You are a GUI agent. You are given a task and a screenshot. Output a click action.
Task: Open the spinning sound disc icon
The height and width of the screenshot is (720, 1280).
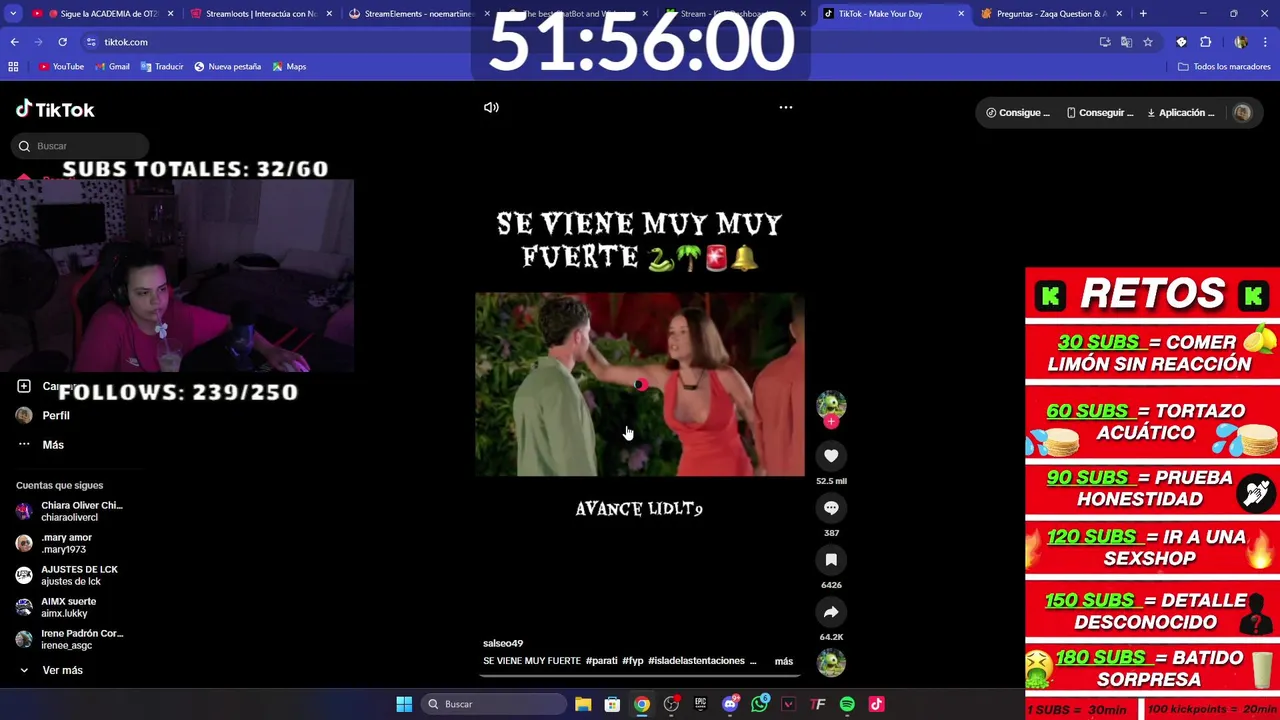click(831, 662)
